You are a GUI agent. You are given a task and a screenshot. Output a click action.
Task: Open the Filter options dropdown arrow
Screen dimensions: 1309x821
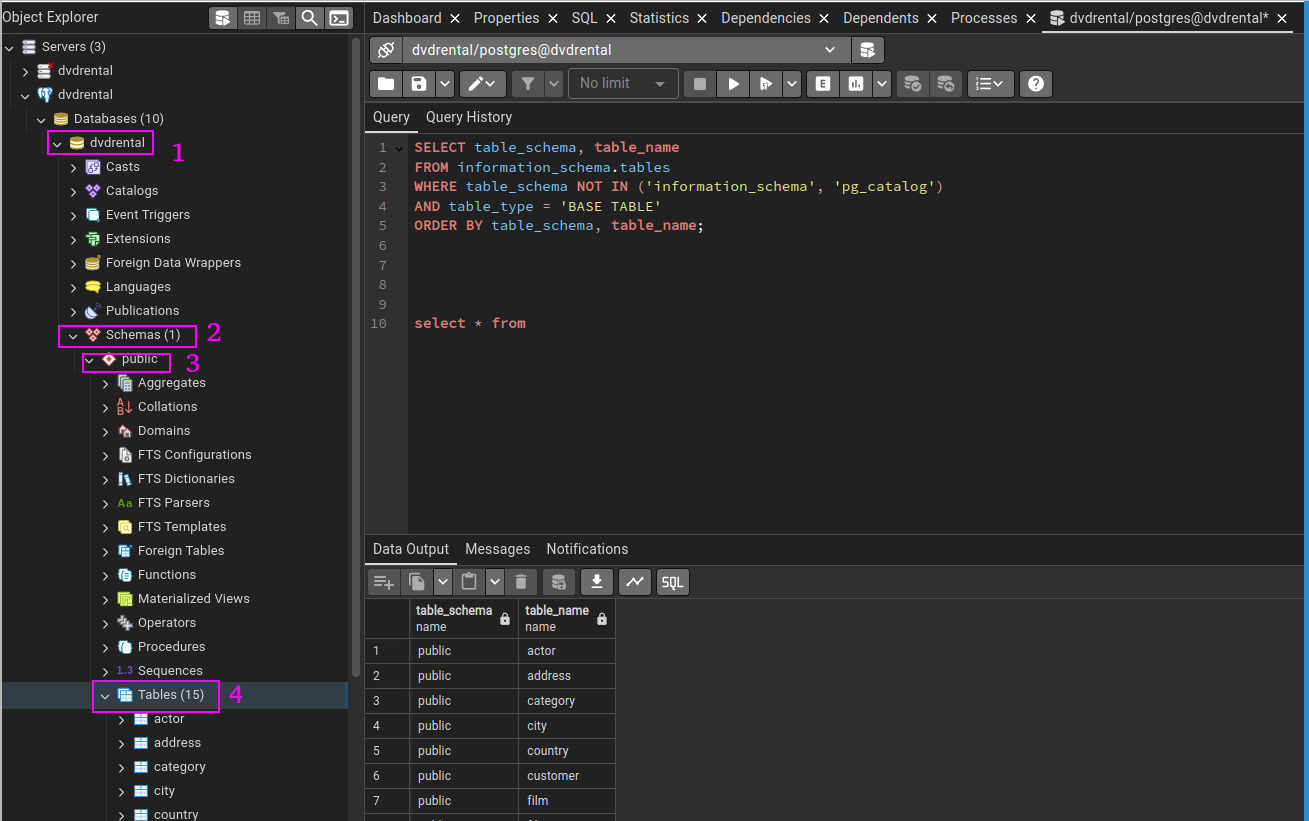[554, 84]
